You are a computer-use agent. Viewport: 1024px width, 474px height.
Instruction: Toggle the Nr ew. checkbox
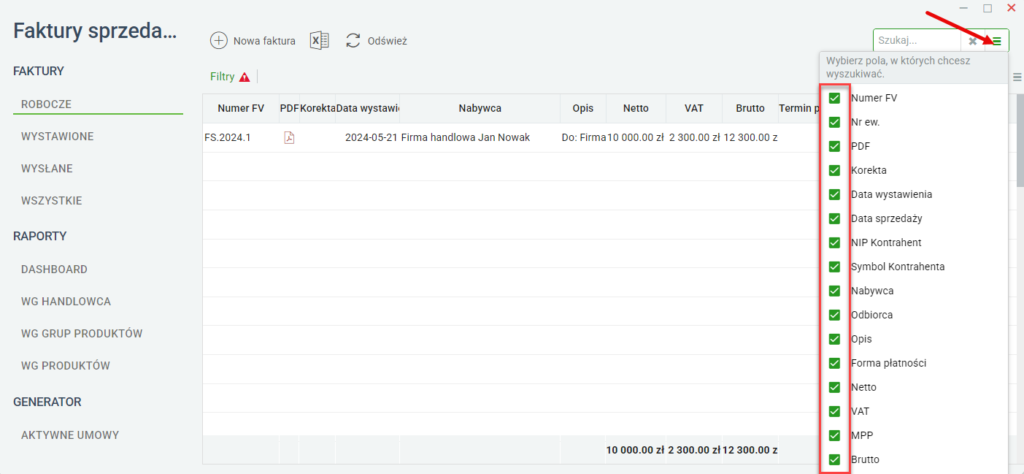tap(834, 122)
